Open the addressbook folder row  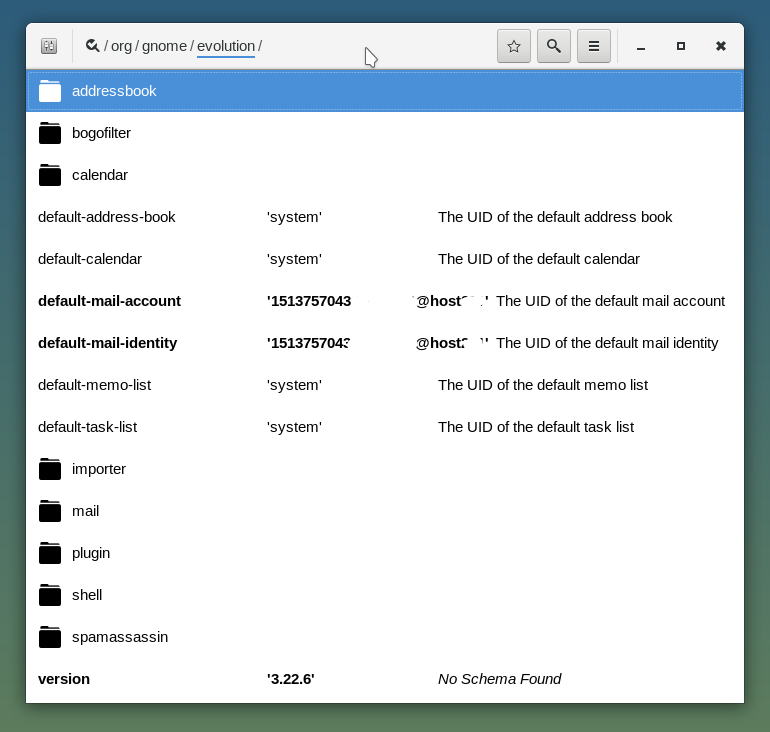coord(385,91)
